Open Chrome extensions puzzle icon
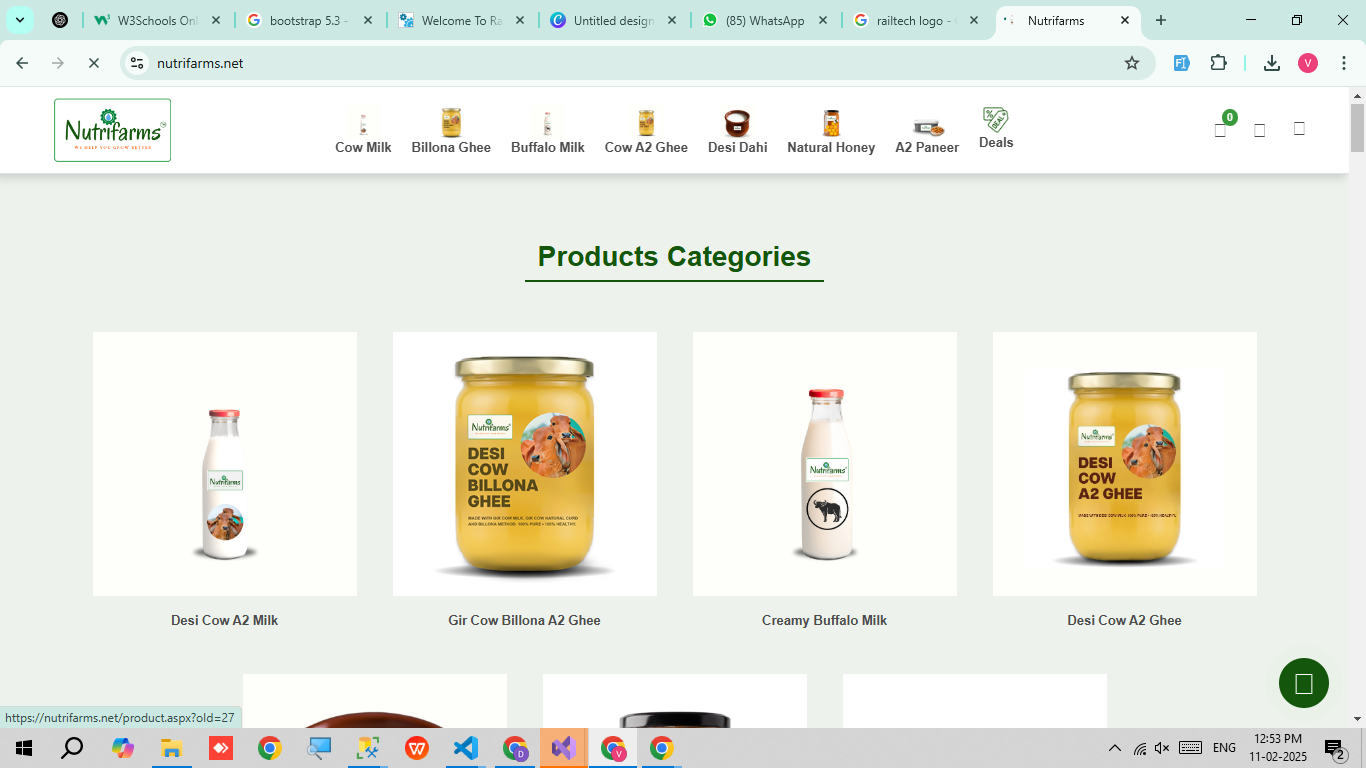This screenshot has width=1366, height=768. [x=1218, y=63]
